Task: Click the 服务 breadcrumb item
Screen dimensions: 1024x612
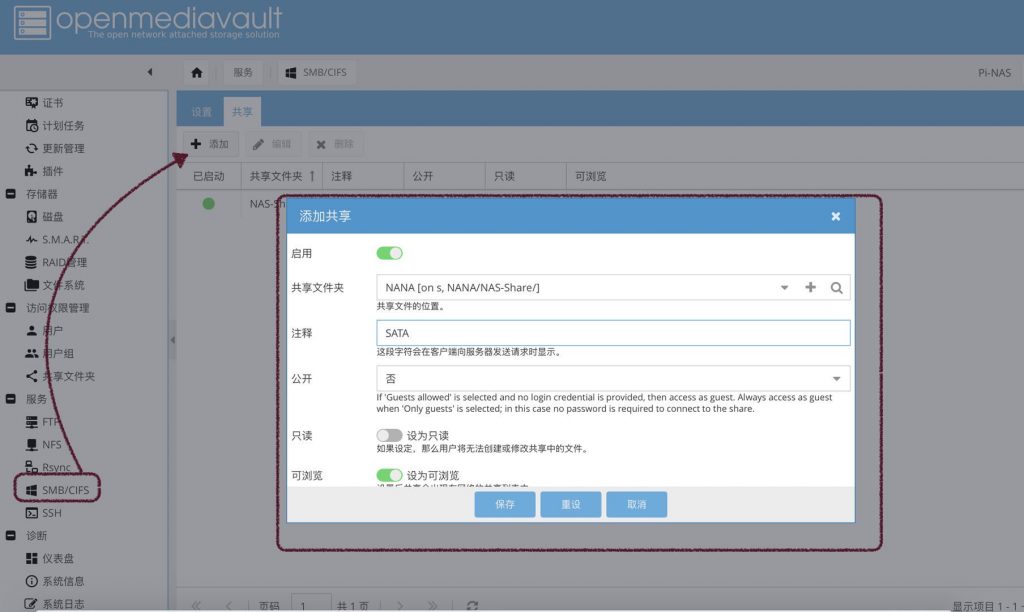Action: point(243,72)
